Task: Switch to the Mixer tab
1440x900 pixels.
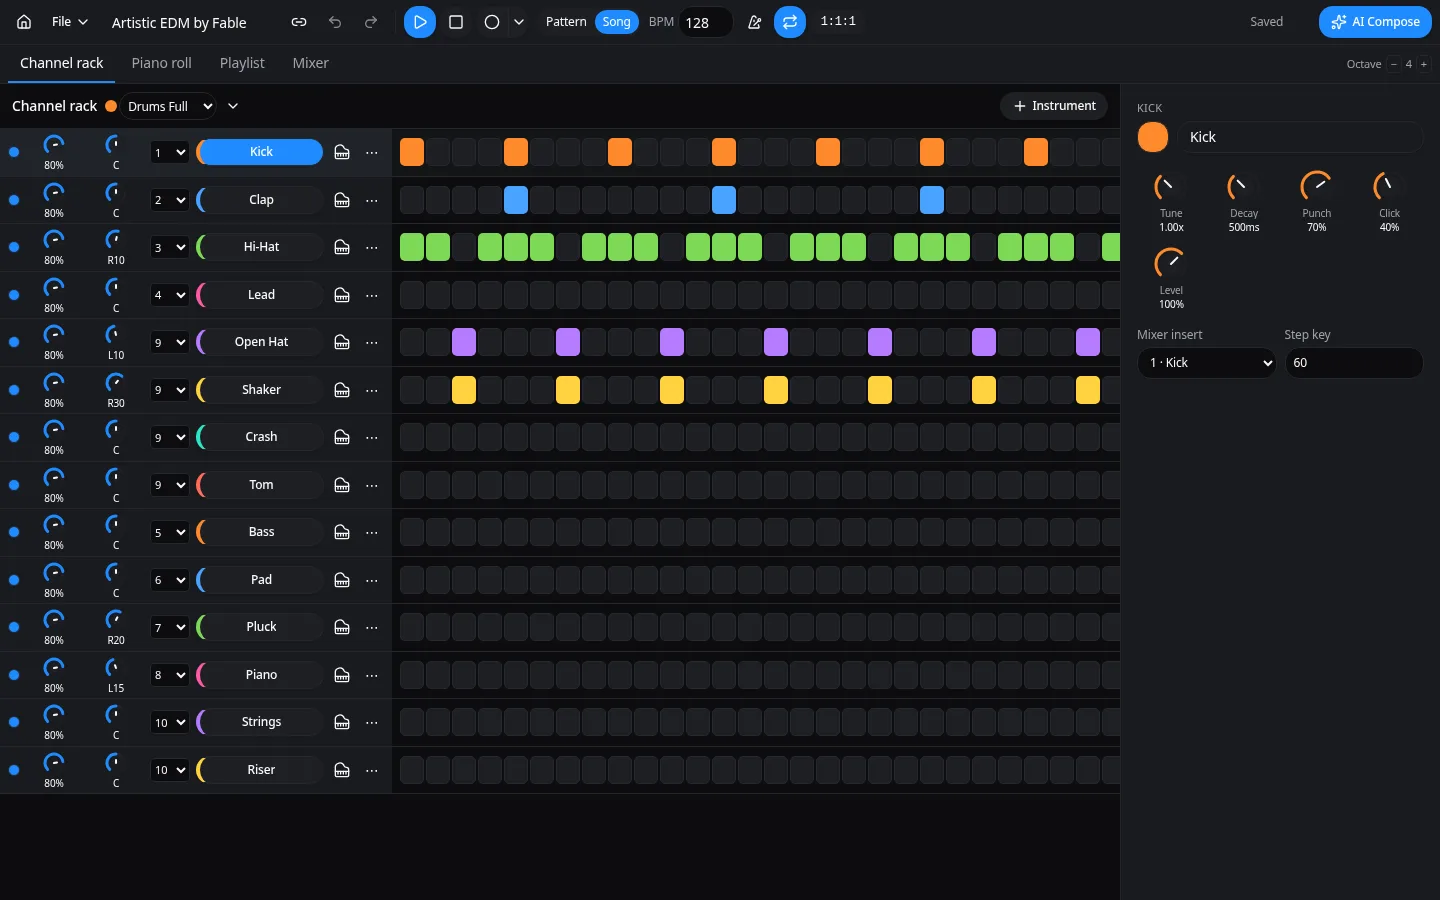Action: (310, 63)
